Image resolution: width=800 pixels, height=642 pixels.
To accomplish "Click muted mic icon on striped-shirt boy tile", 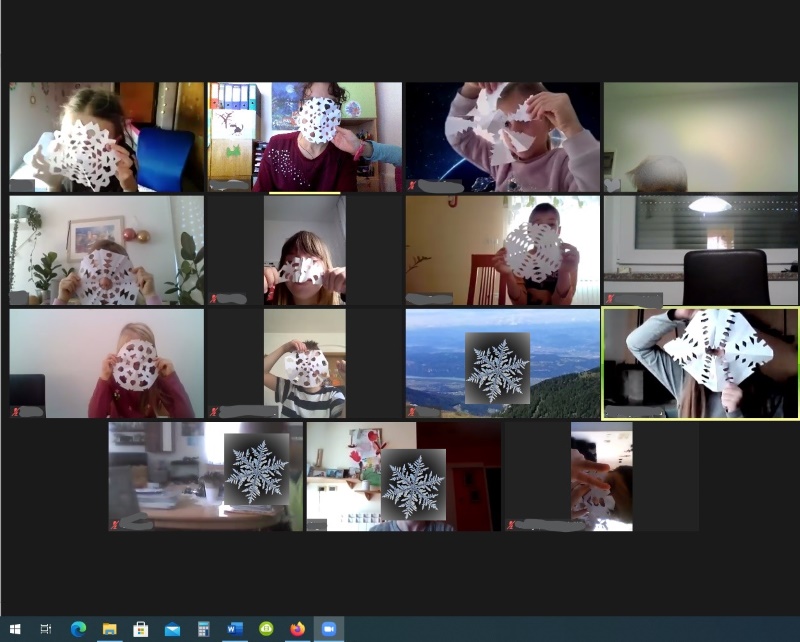I will [213, 412].
